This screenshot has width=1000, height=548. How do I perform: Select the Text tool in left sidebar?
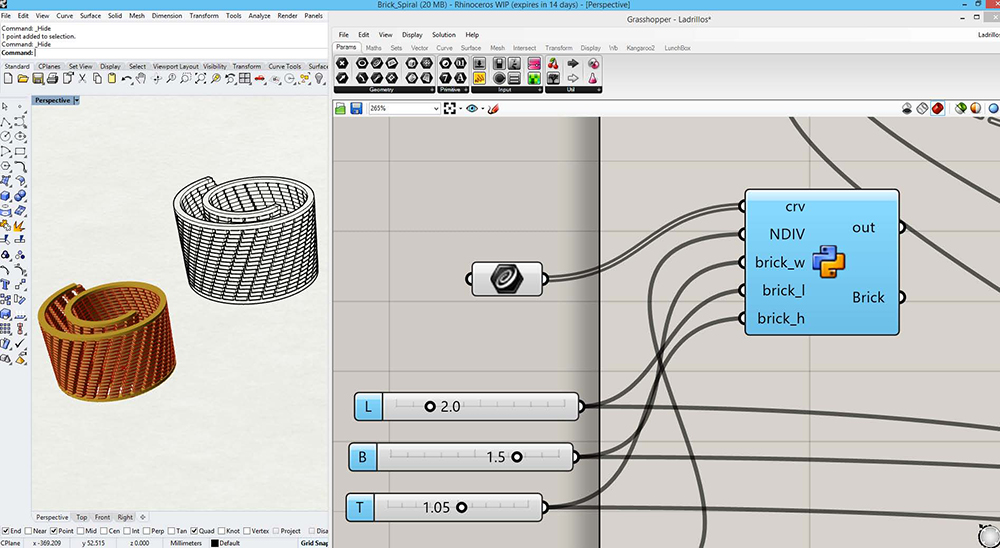[6, 283]
